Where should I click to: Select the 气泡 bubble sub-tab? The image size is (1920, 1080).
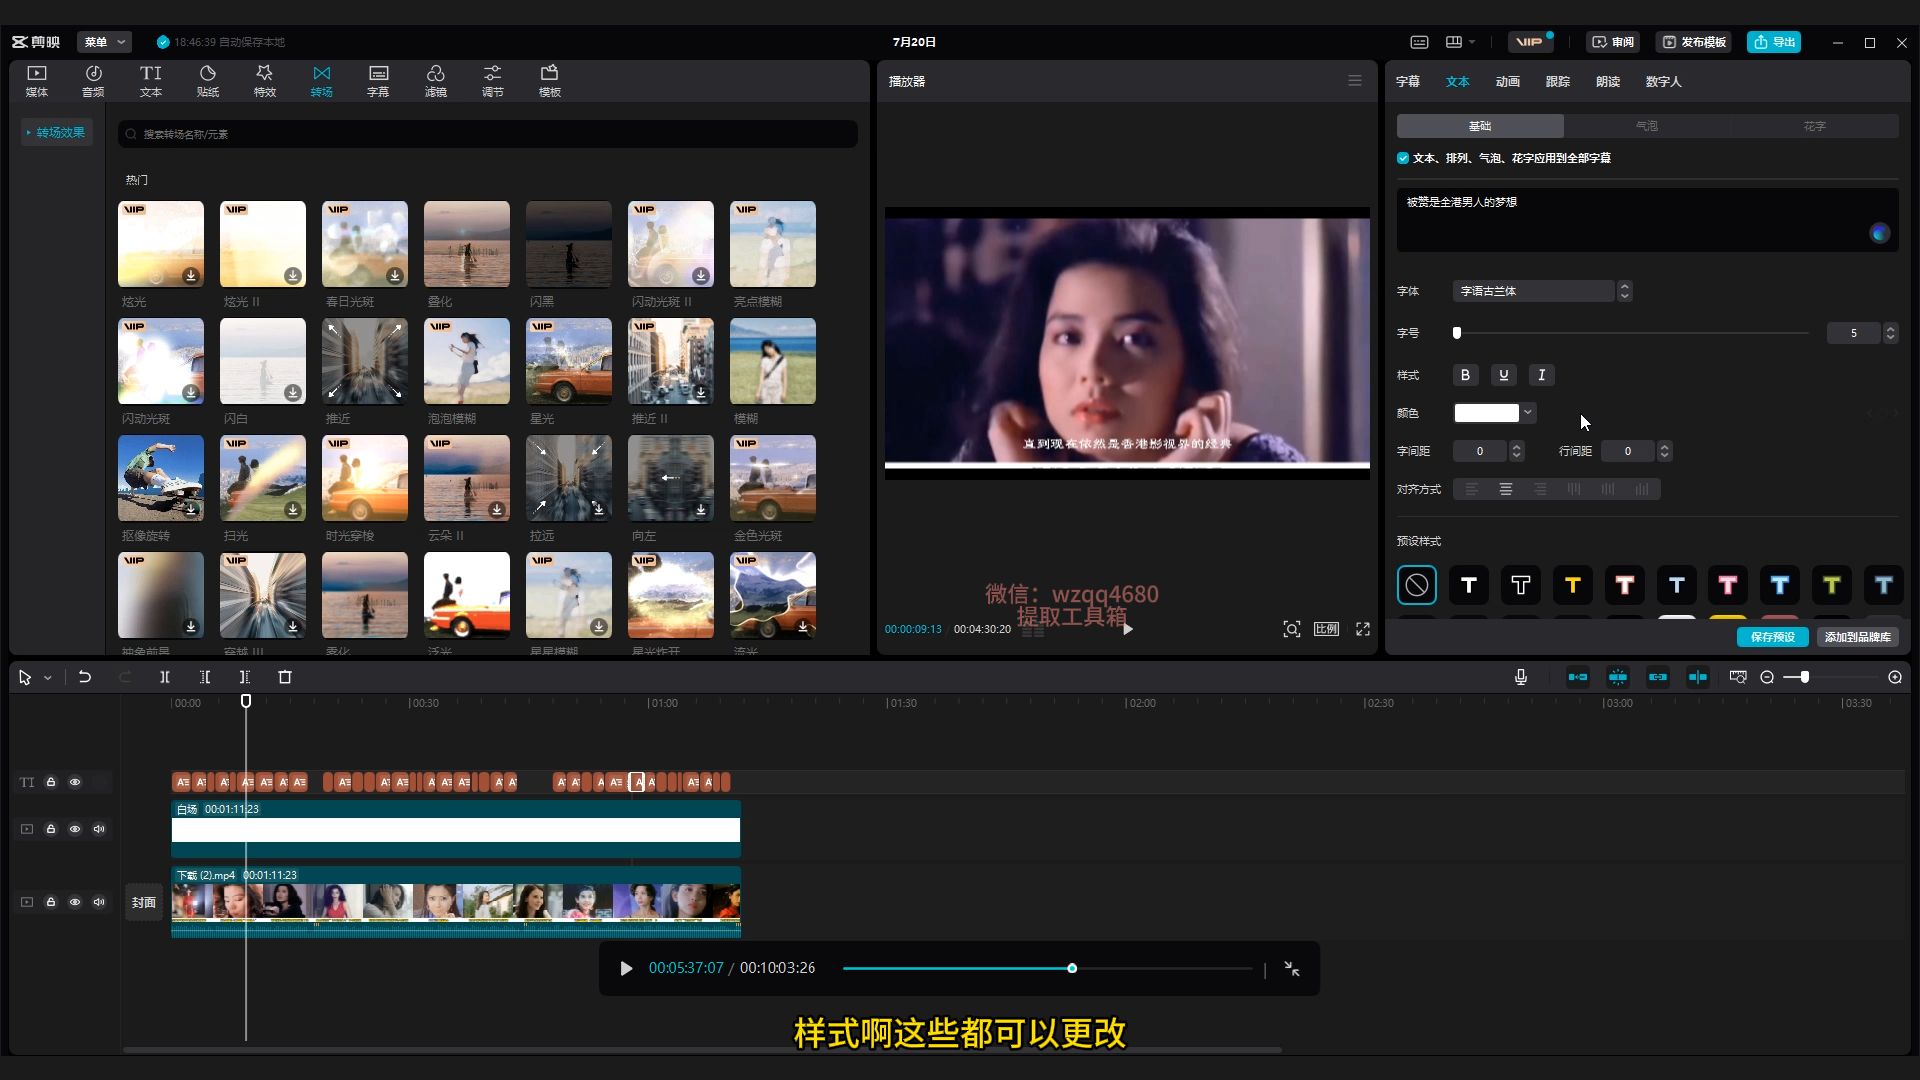(x=1646, y=126)
